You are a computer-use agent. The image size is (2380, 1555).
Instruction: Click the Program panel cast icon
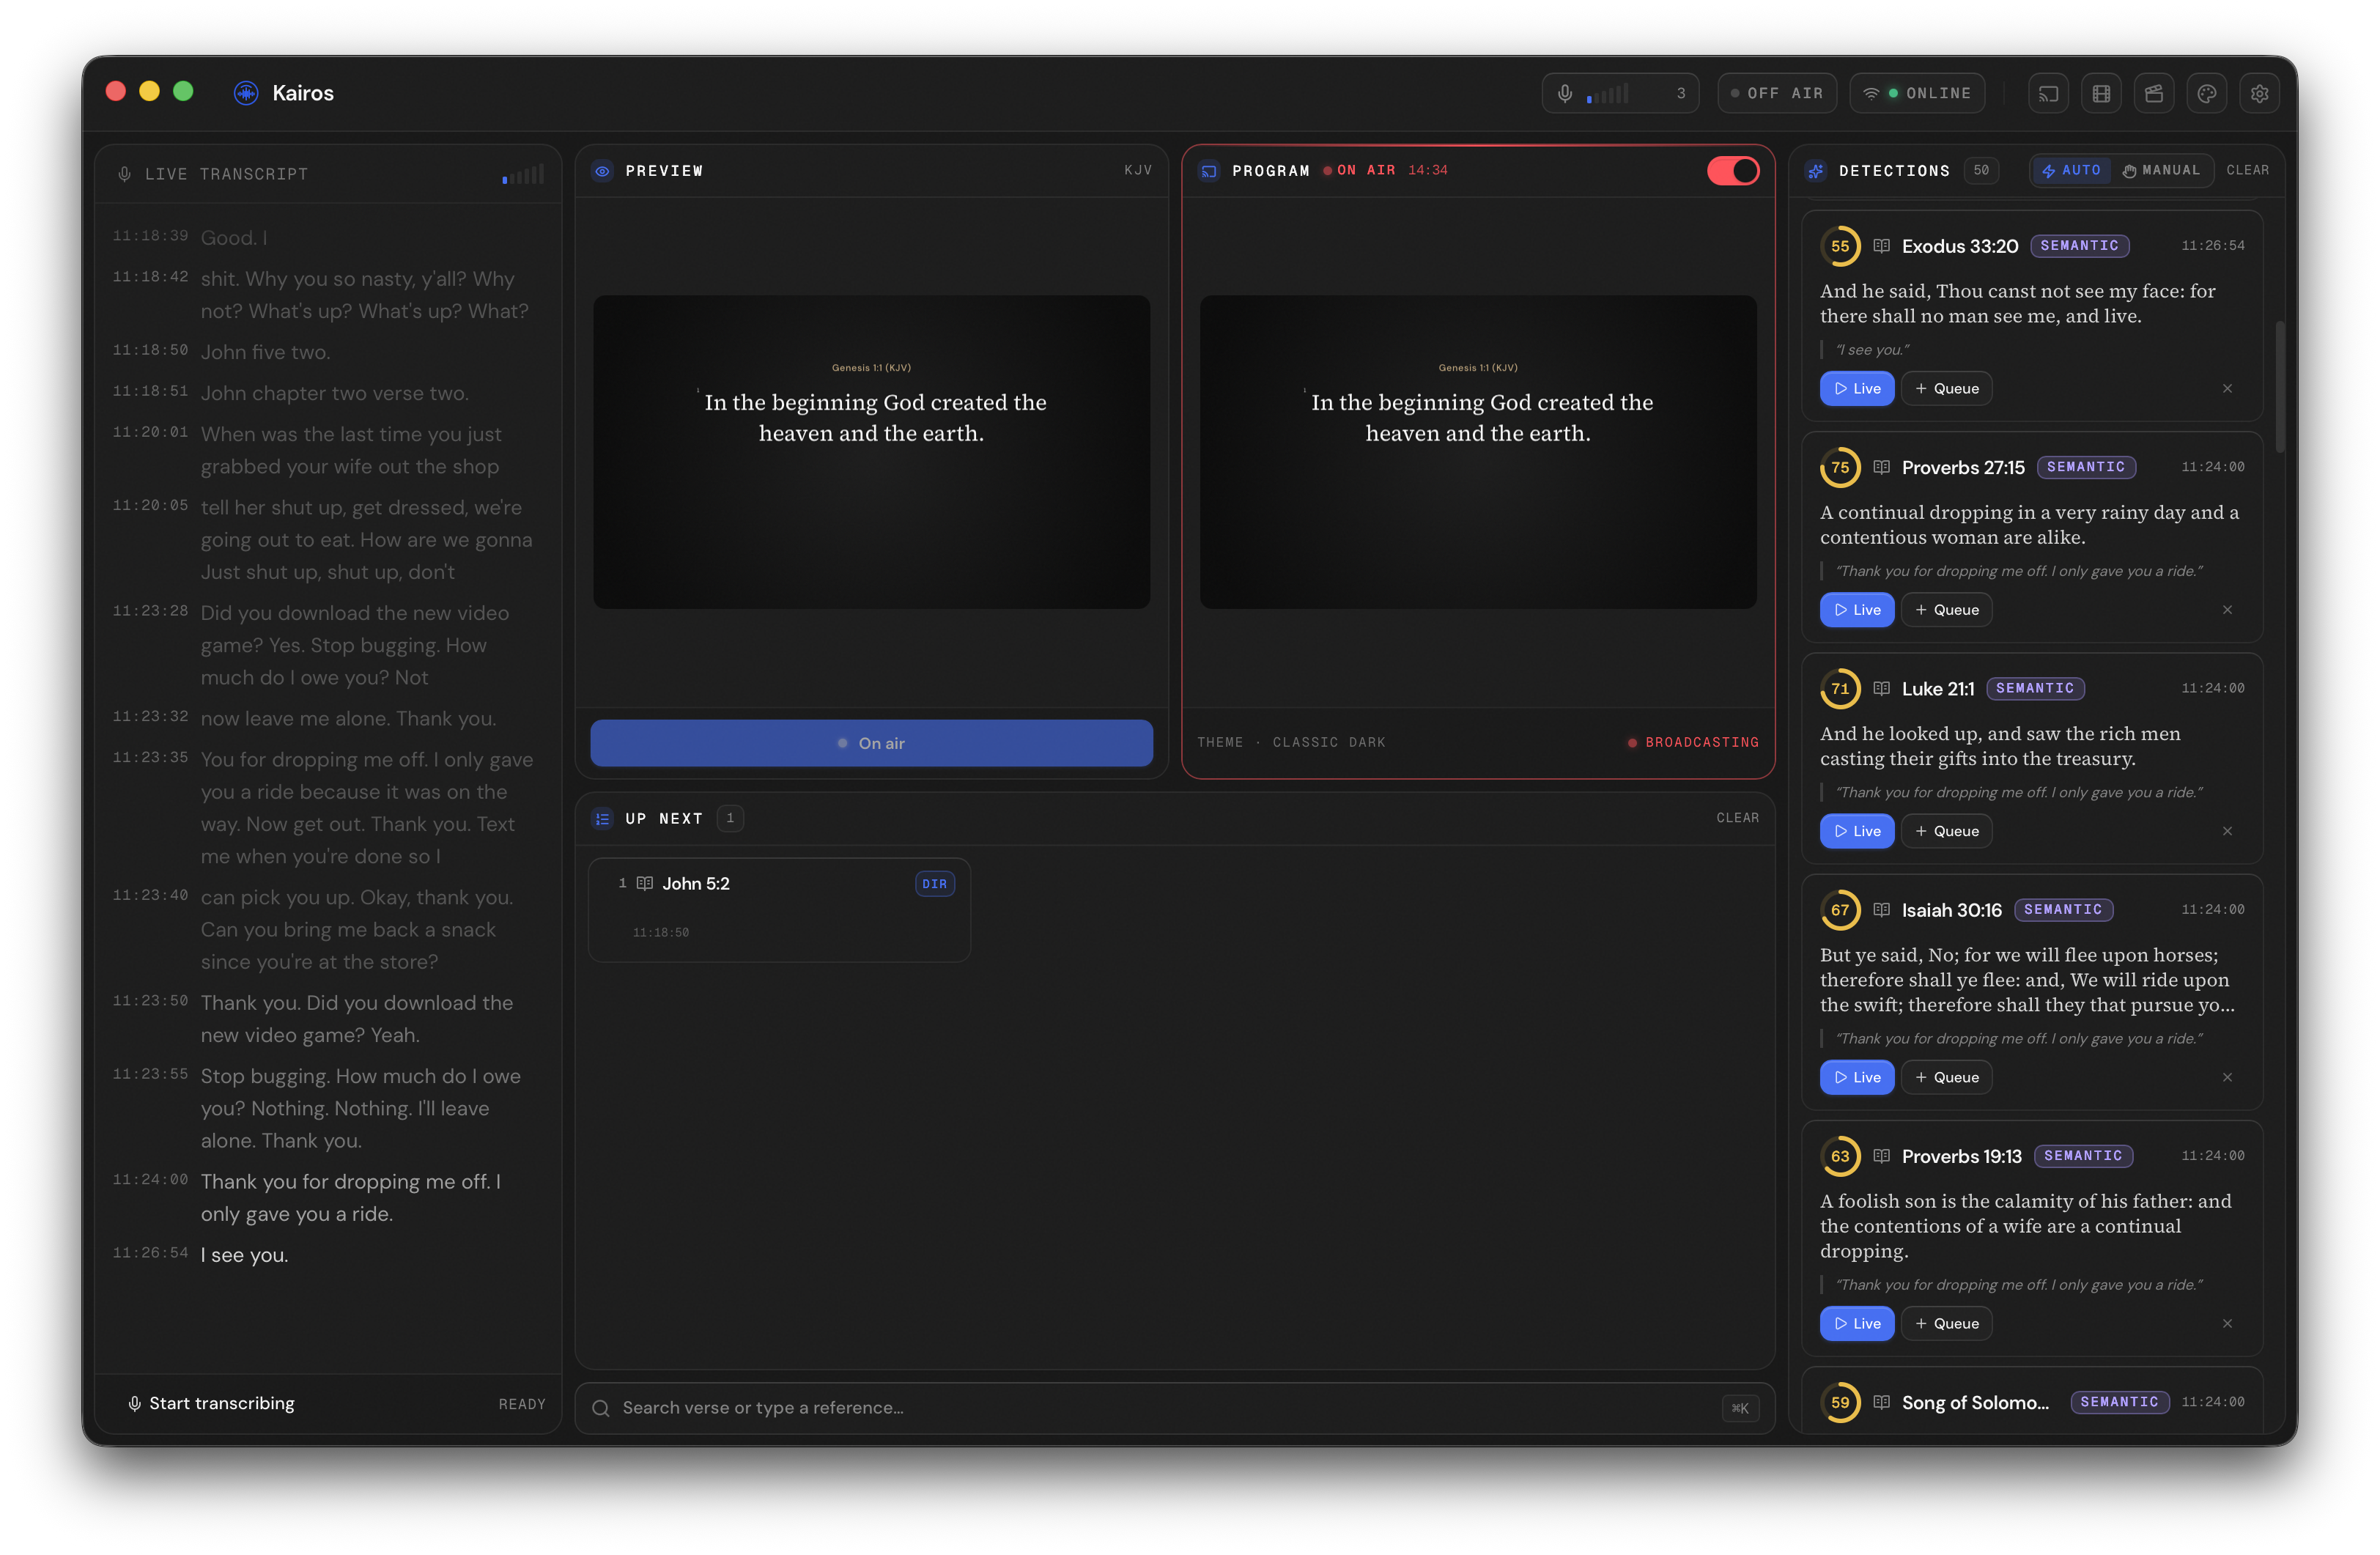click(x=1209, y=171)
